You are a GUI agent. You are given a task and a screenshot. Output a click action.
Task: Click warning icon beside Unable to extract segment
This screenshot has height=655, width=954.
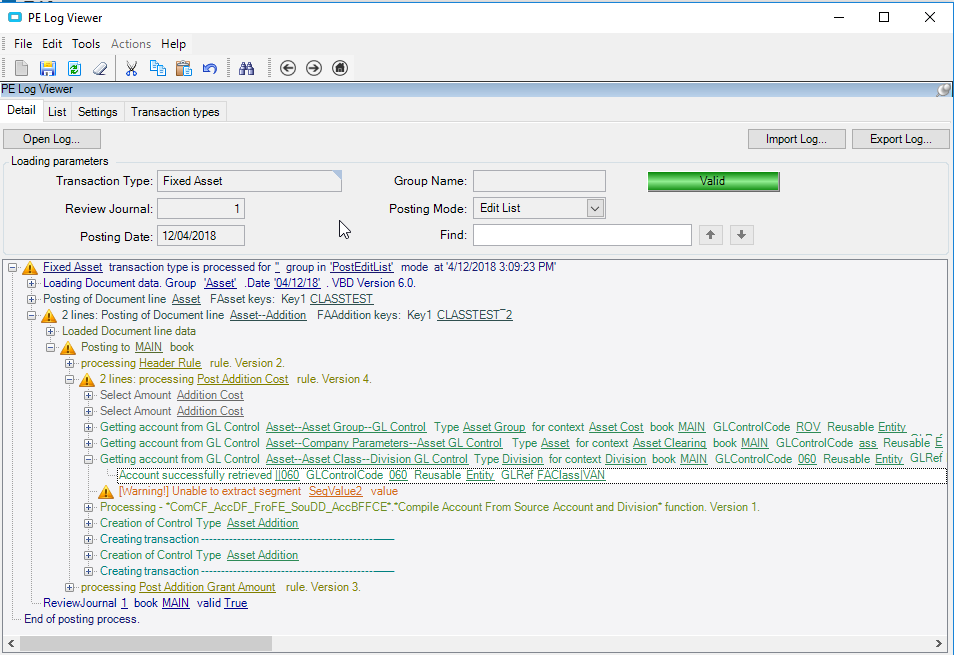[106, 492]
